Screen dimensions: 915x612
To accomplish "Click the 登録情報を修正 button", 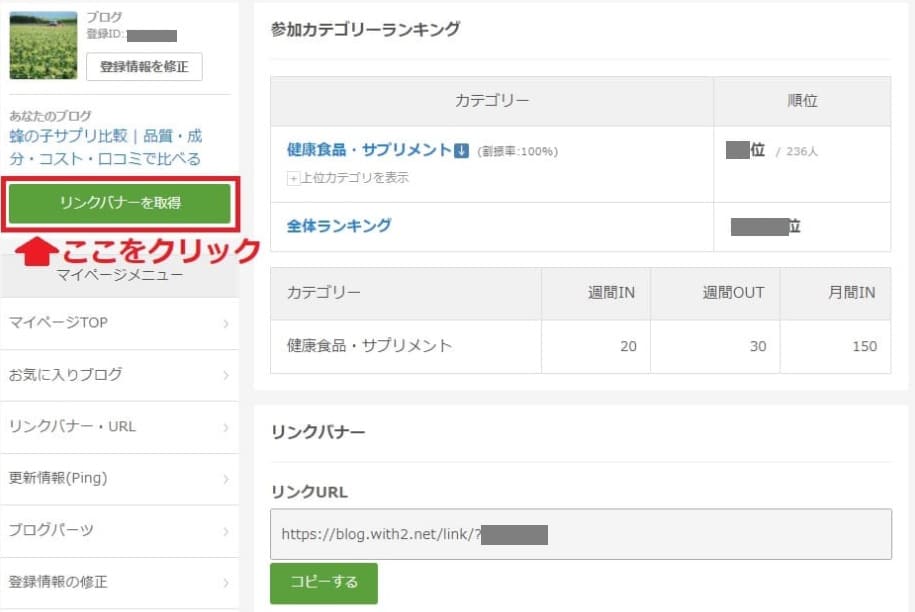I will [144, 67].
